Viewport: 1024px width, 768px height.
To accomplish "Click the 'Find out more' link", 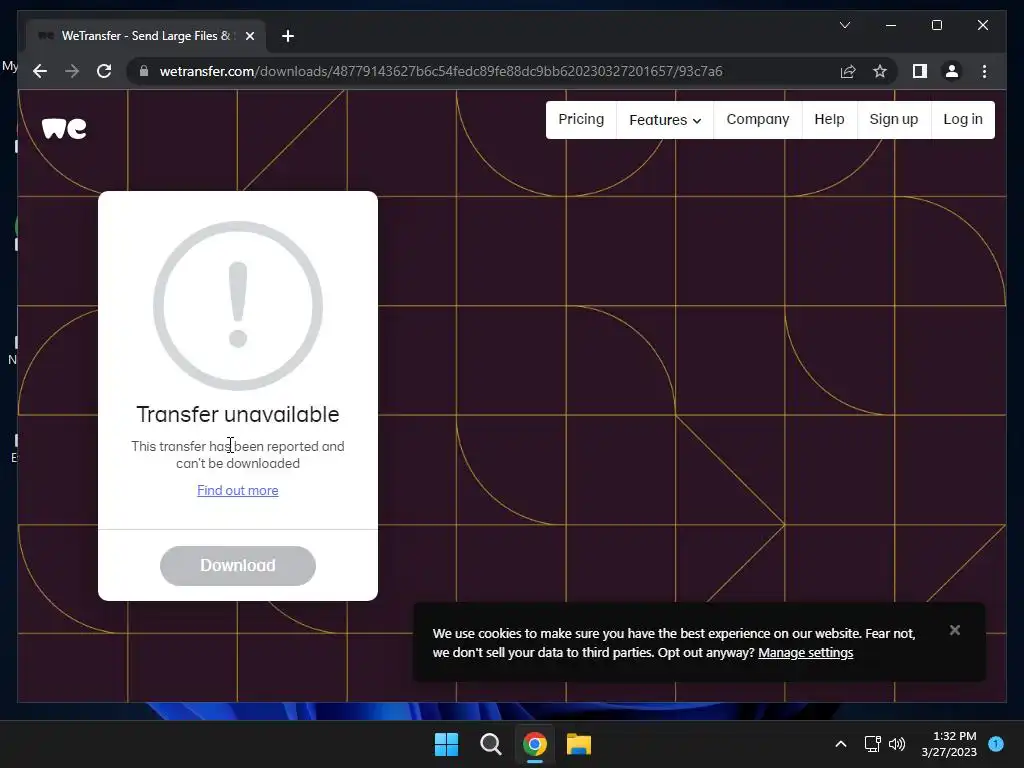I will point(238,490).
